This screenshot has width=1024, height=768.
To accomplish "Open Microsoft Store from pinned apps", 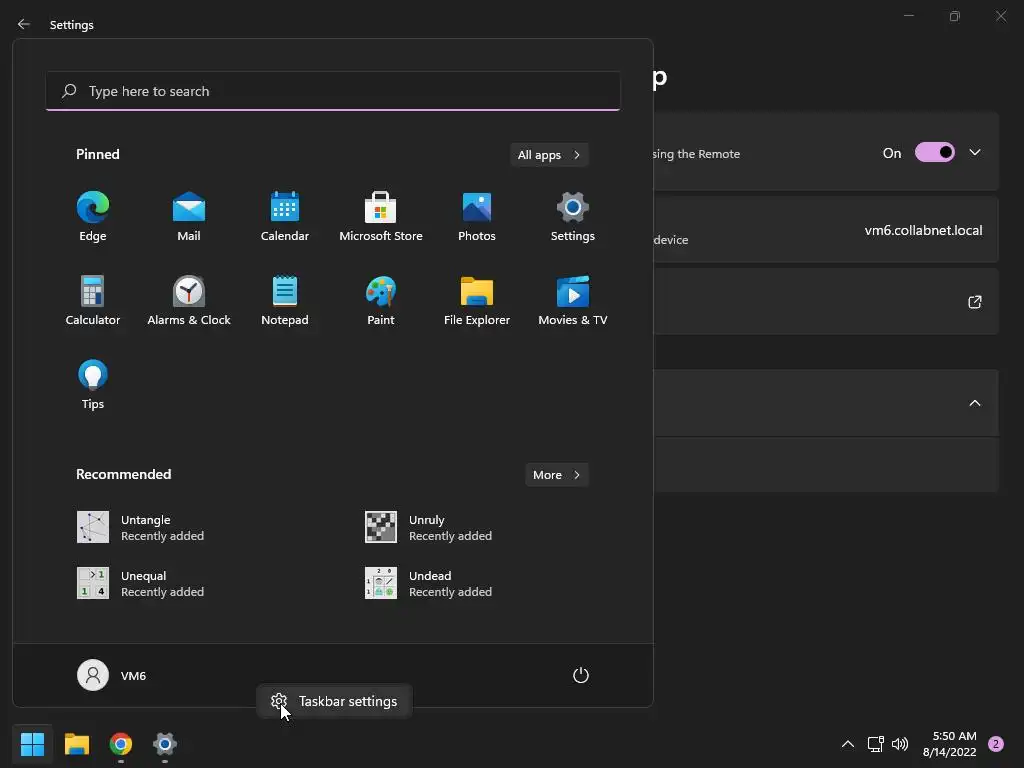I will point(381,217).
